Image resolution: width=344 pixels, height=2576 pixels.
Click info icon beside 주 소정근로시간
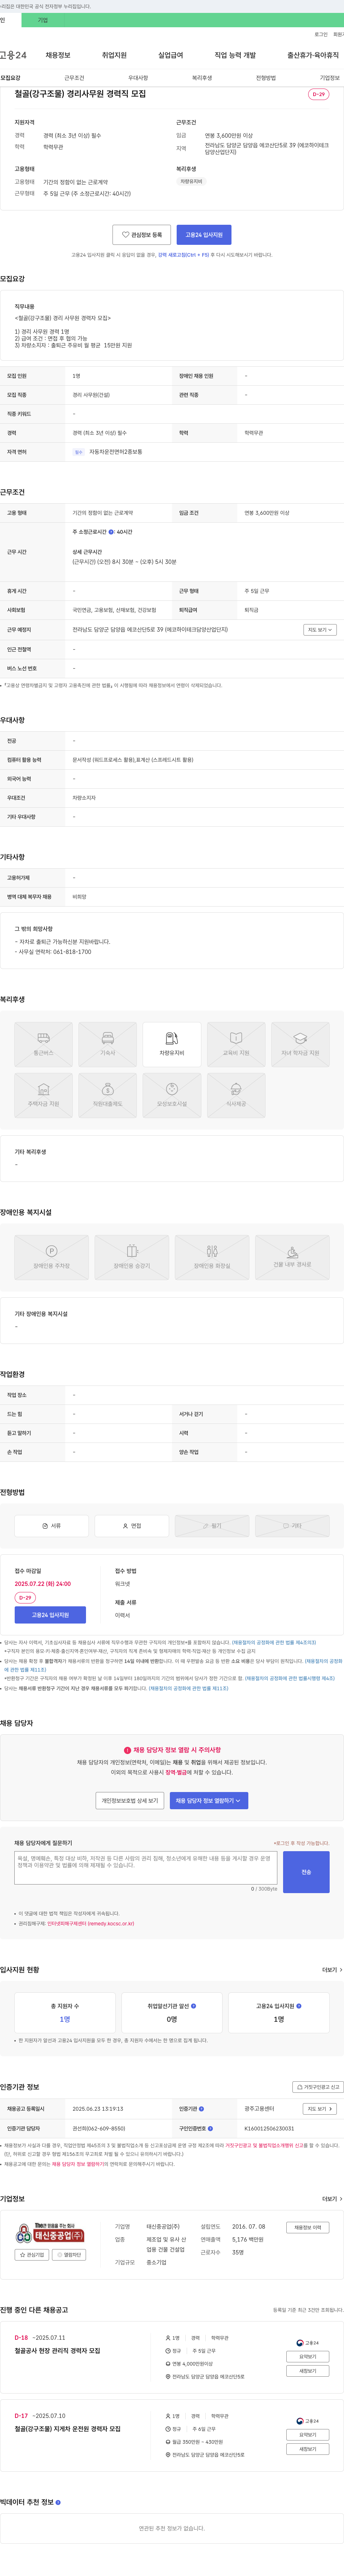click(x=111, y=532)
